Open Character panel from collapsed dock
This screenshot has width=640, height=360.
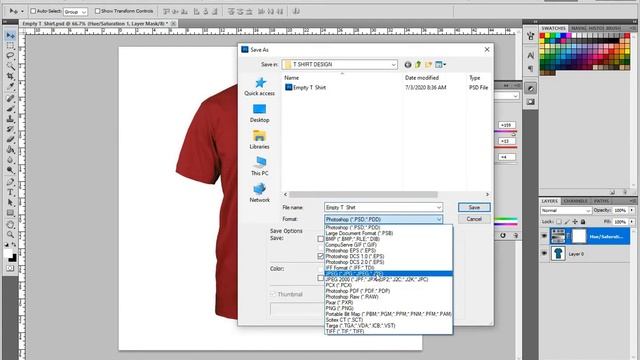coord(530,56)
